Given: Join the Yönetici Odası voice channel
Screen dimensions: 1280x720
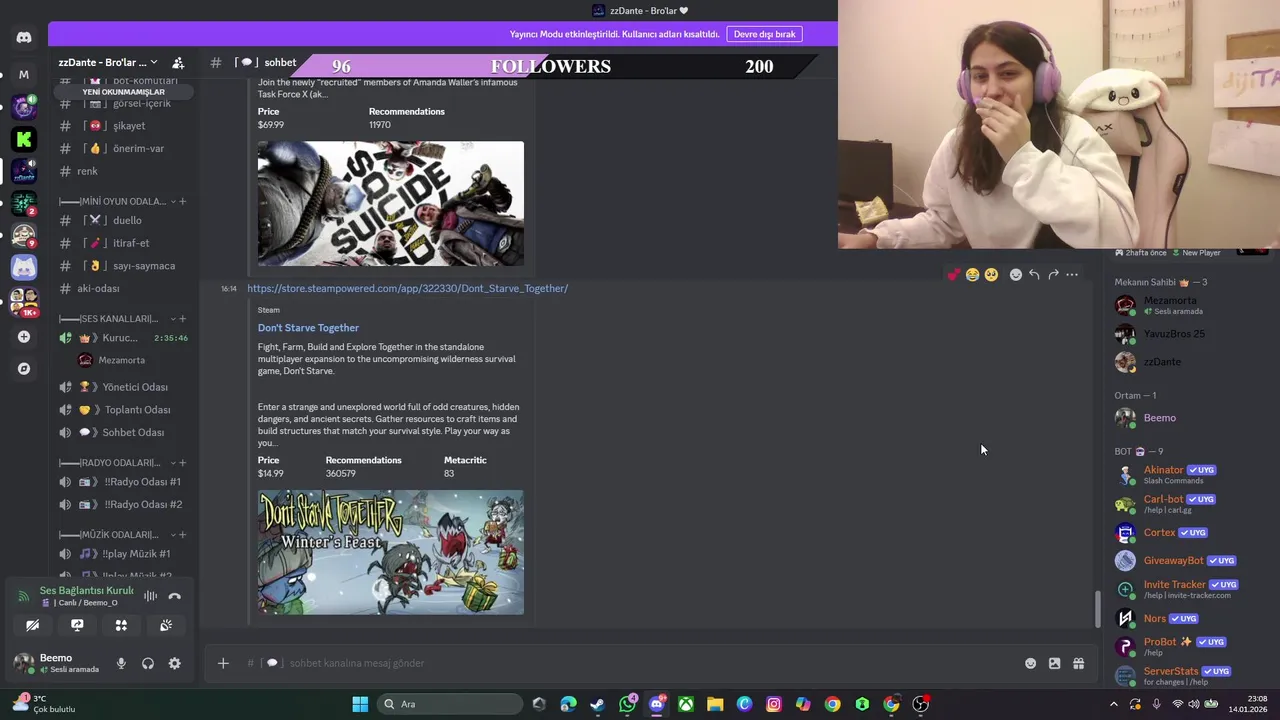Looking at the screenshot, I should click(x=122, y=387).
